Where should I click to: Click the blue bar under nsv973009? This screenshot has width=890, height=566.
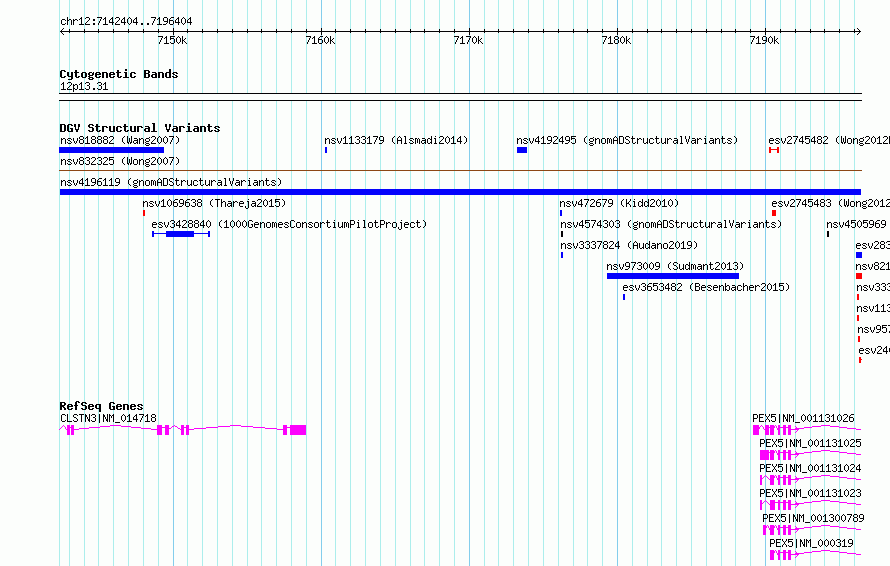coord(673,276)
